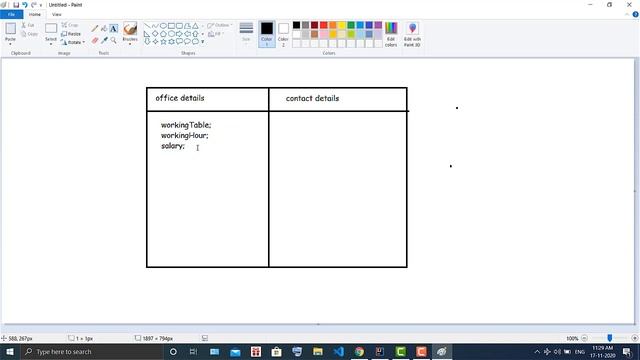Click the Copy command
Screen dimensions: 640x360
point(29,34)
